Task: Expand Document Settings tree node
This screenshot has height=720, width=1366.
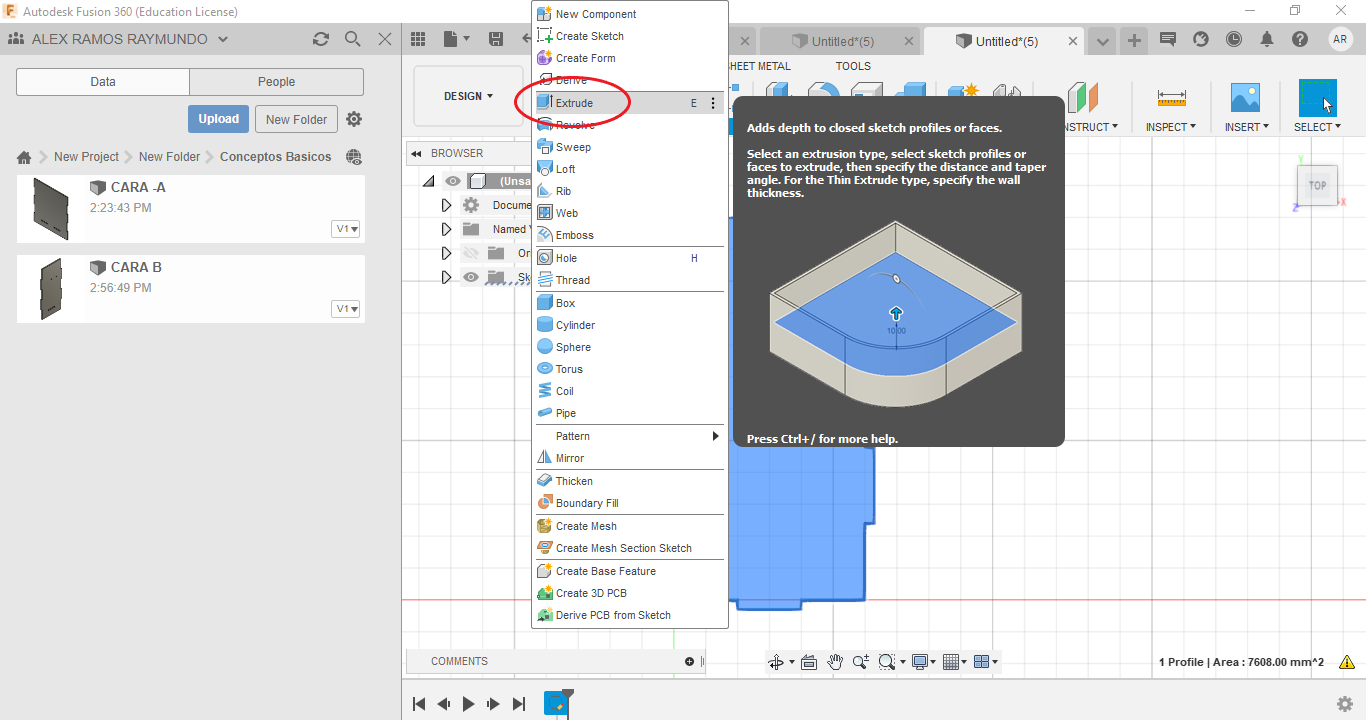Action: pyautogui.click(x=447, y=205)
